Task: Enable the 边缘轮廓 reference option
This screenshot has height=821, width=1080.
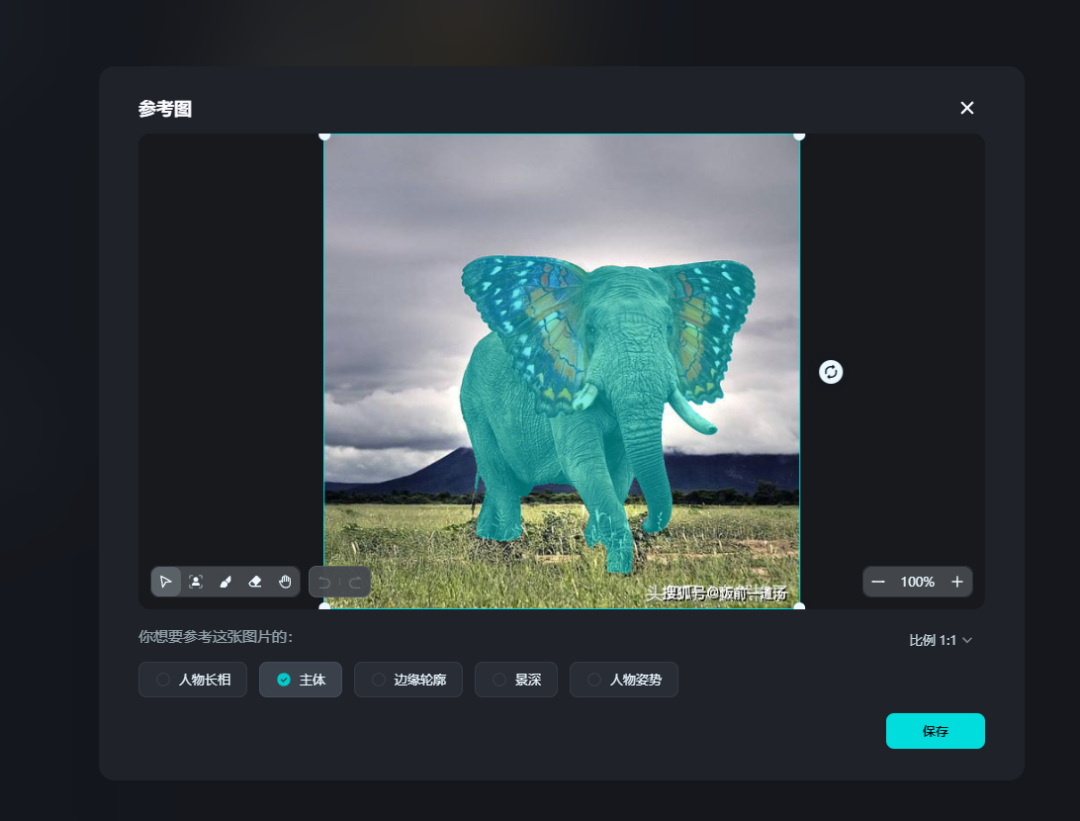Action: click(408, 679)
